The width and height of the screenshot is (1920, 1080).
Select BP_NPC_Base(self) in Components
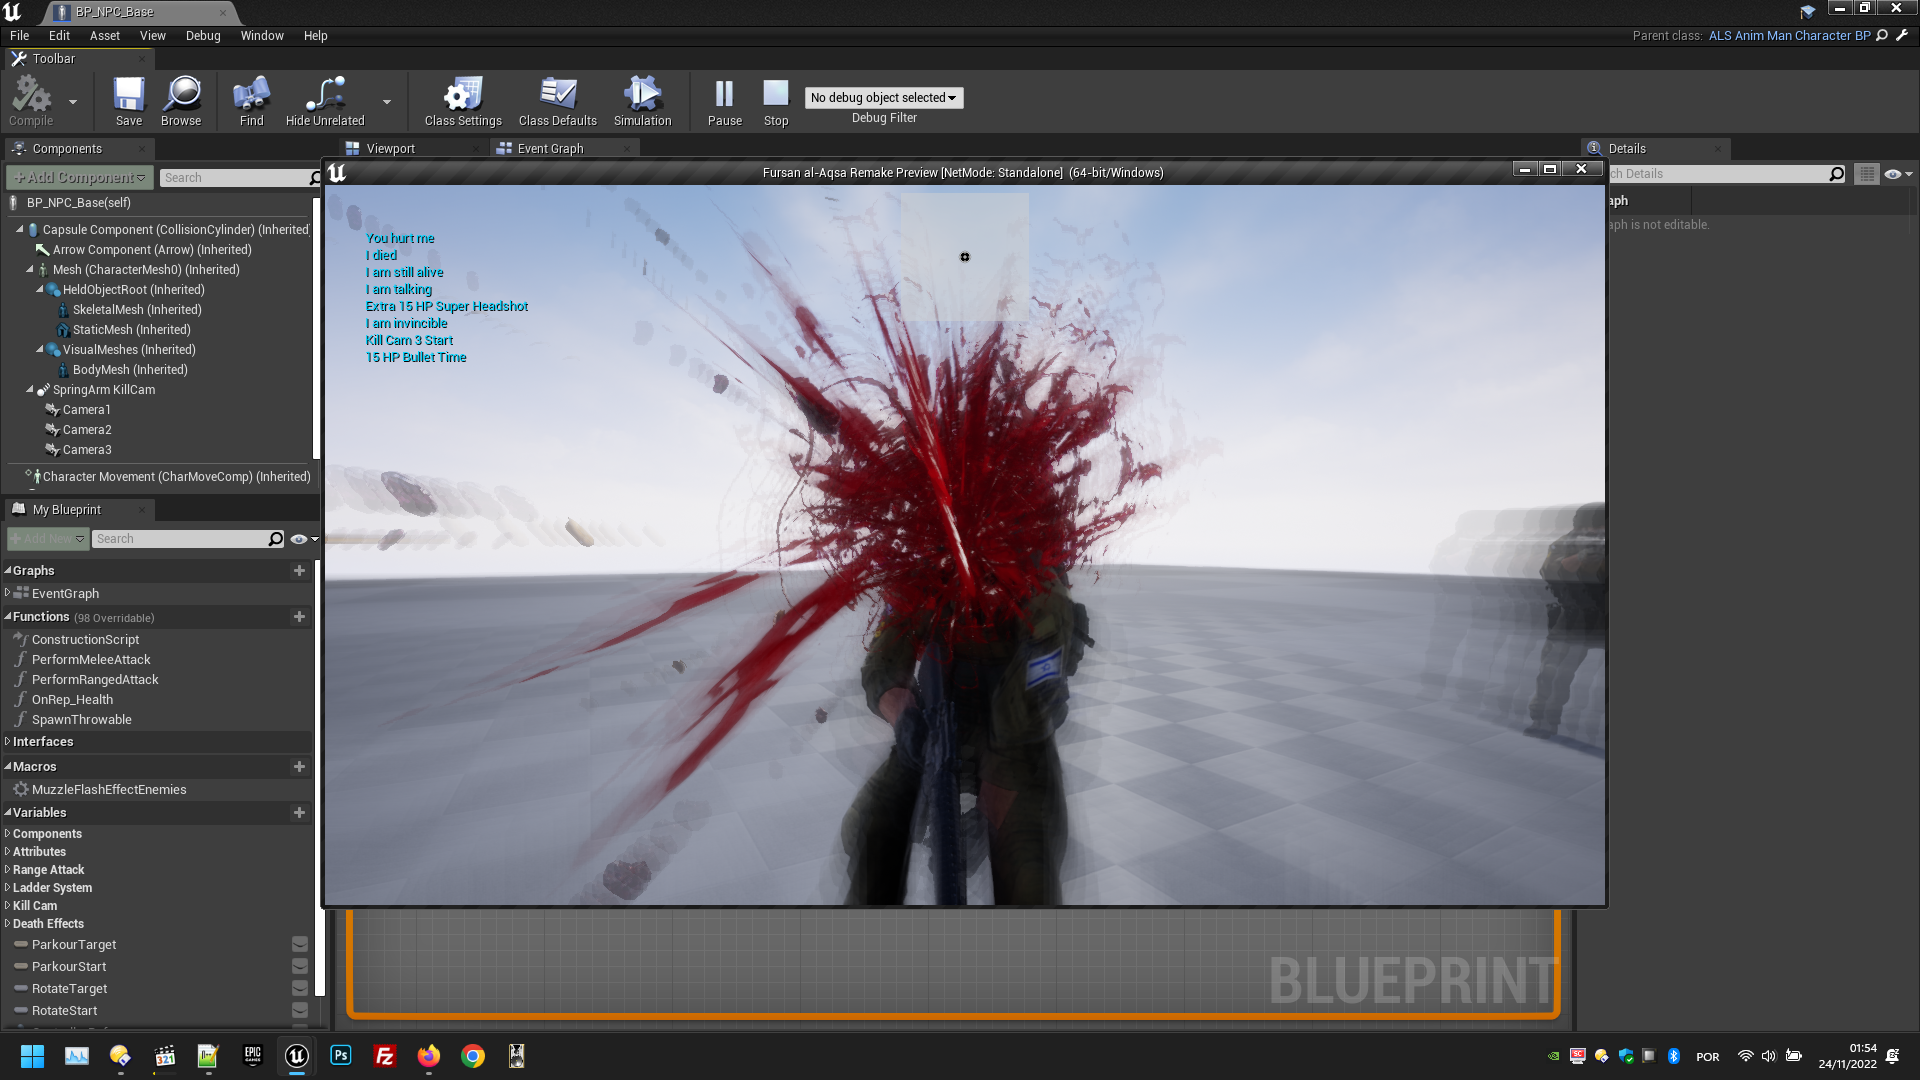pyautogui.click(x=79, y=202)
